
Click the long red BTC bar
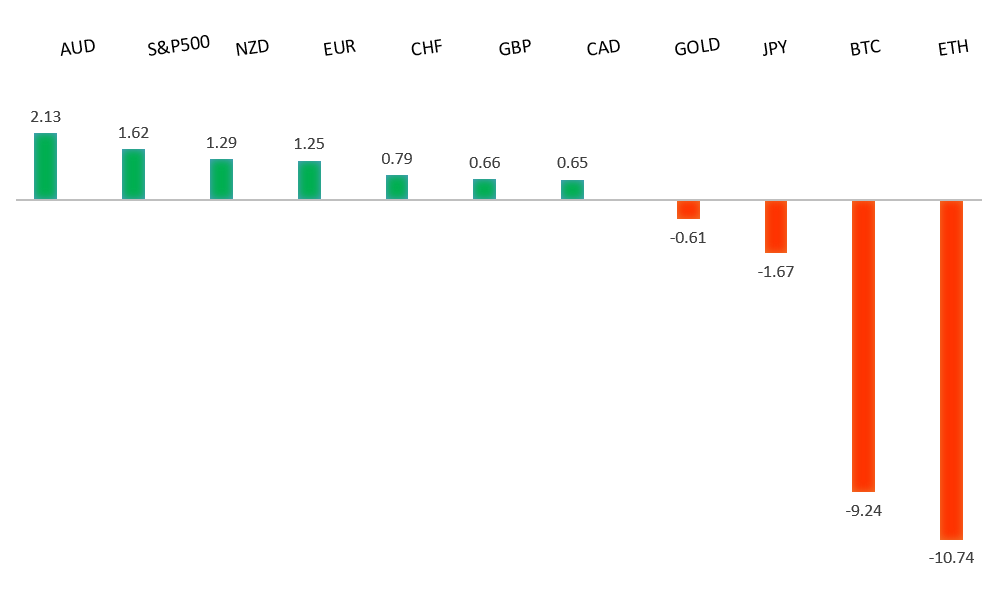pos(863,345)
